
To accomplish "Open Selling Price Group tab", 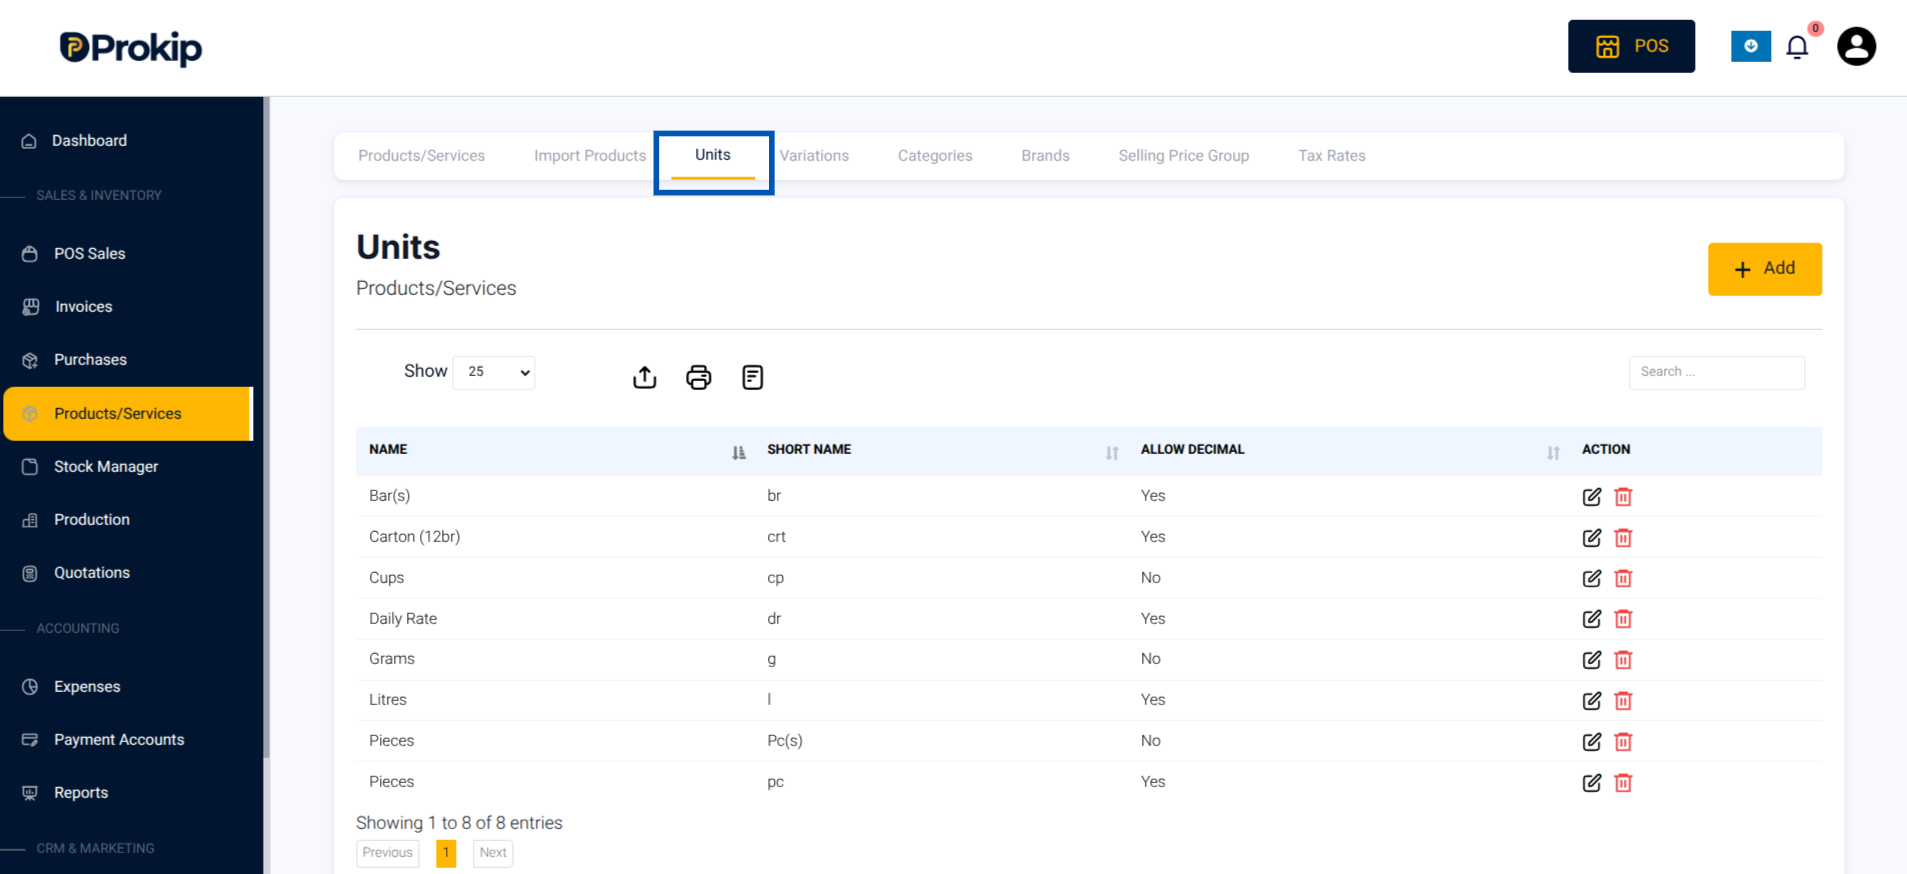I will click(x=1184, y=156).
